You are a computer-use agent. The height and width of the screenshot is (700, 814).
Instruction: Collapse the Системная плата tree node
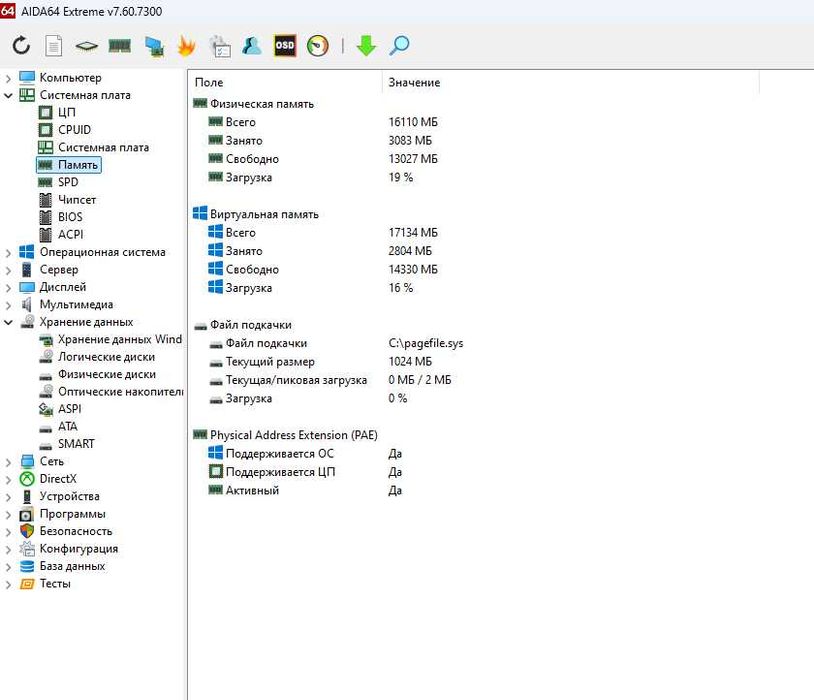coord(8,96)
